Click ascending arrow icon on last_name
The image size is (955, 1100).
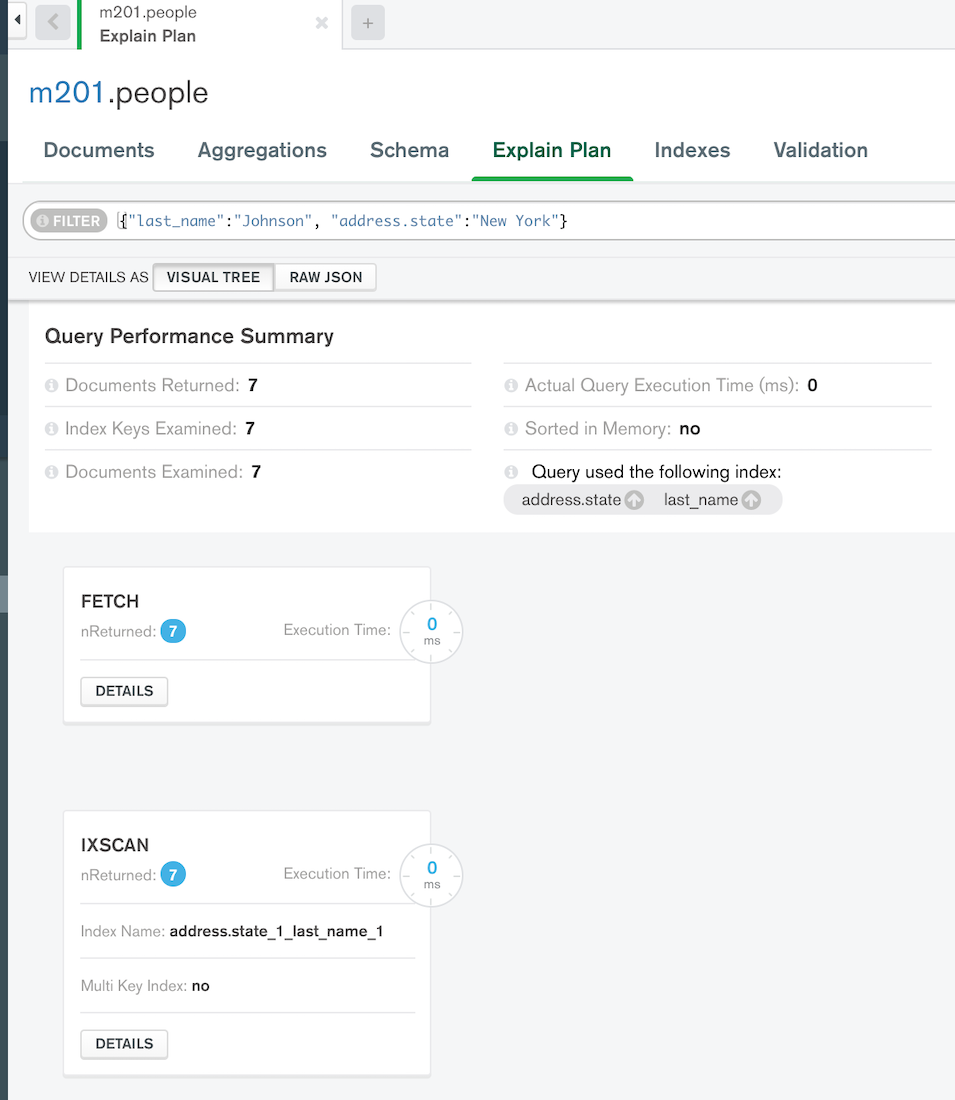[752, 499]
